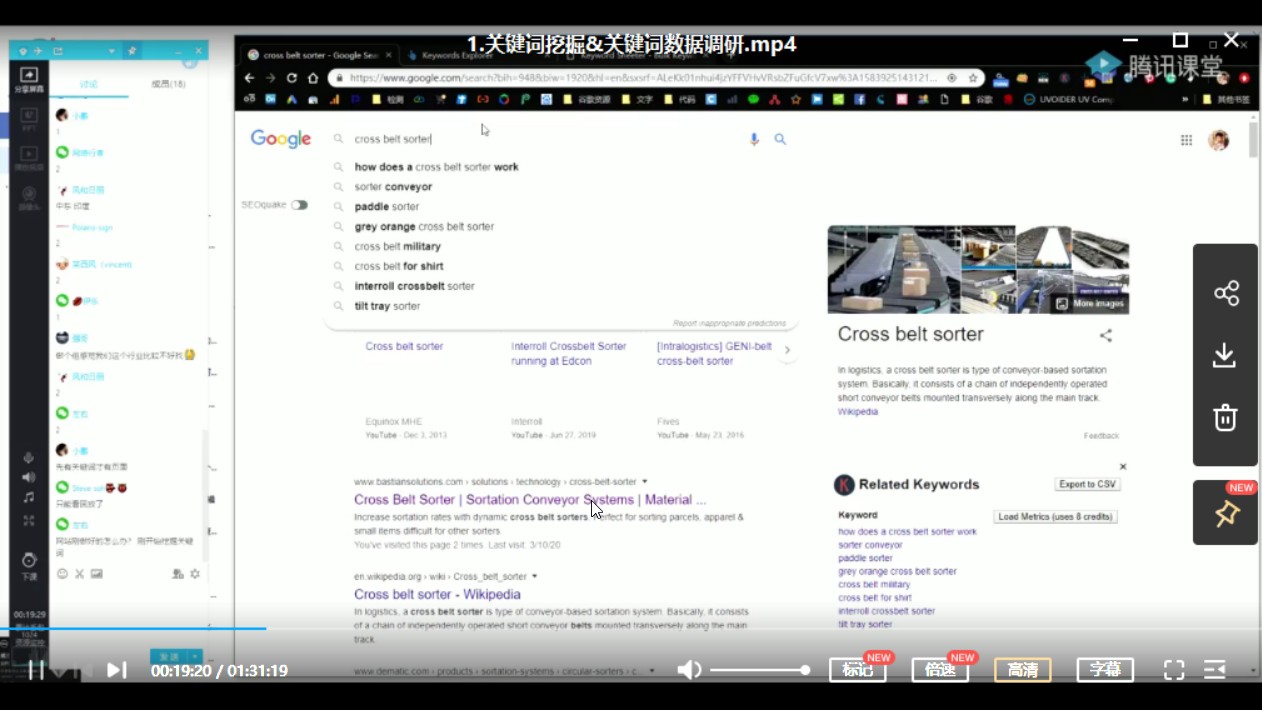Mute the player volume speaker icon
Screen dimensions: 1262x710
689,670
